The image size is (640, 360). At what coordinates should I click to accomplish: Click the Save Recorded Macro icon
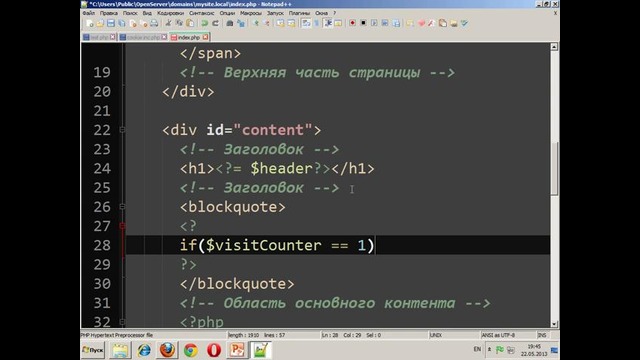click(x=396, y=23)
